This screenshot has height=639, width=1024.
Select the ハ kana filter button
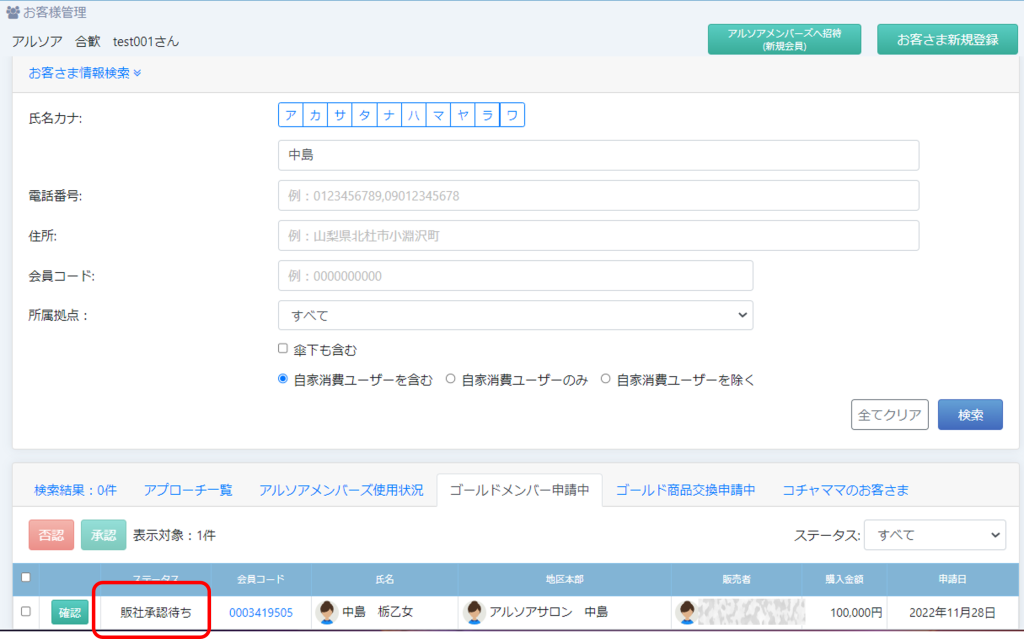pyautogui.click(x=414, y=115)
